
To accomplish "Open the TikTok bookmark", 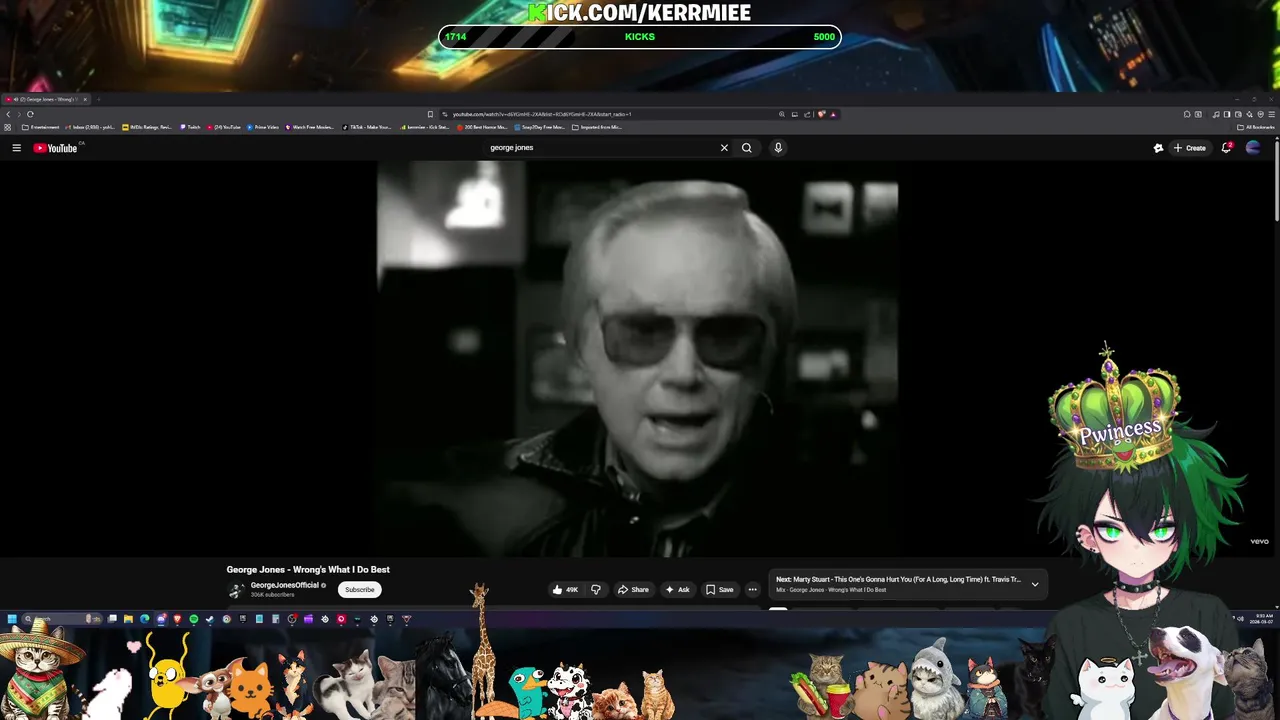I will (366, 127).
